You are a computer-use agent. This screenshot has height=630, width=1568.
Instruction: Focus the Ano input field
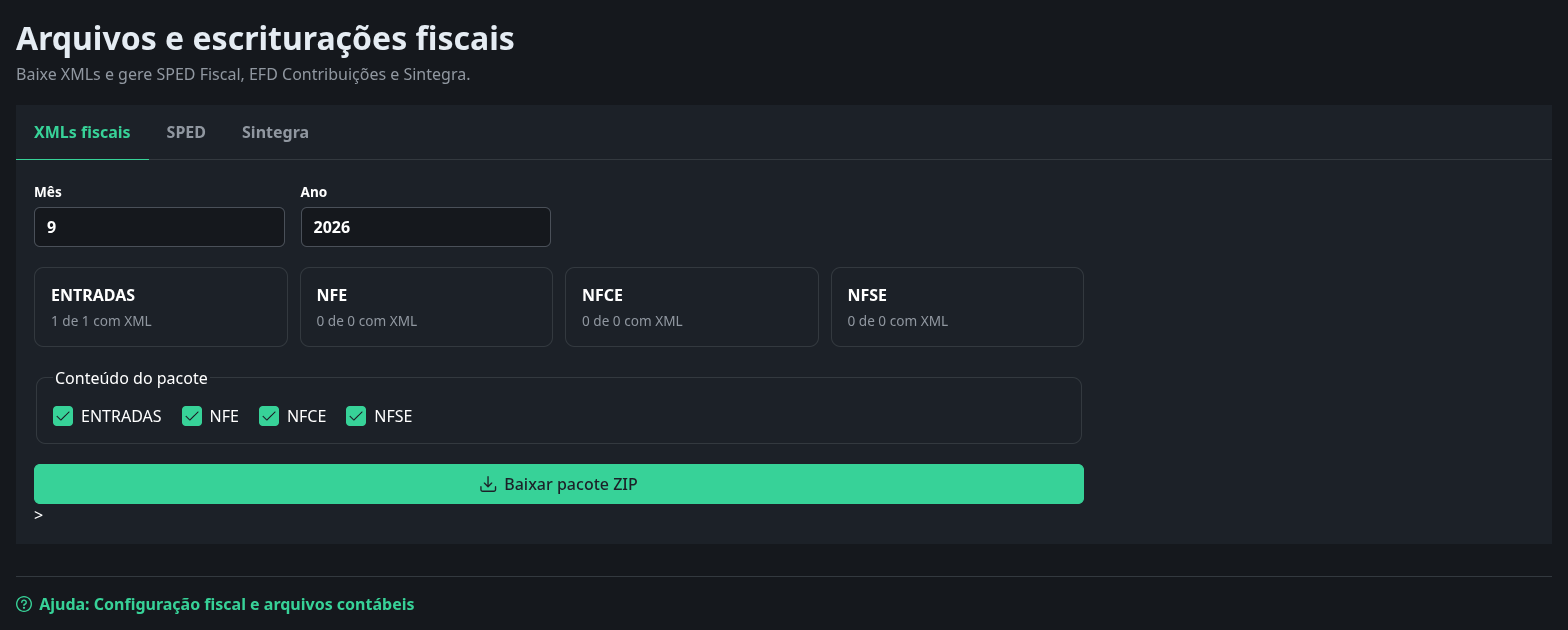(426, 227)
